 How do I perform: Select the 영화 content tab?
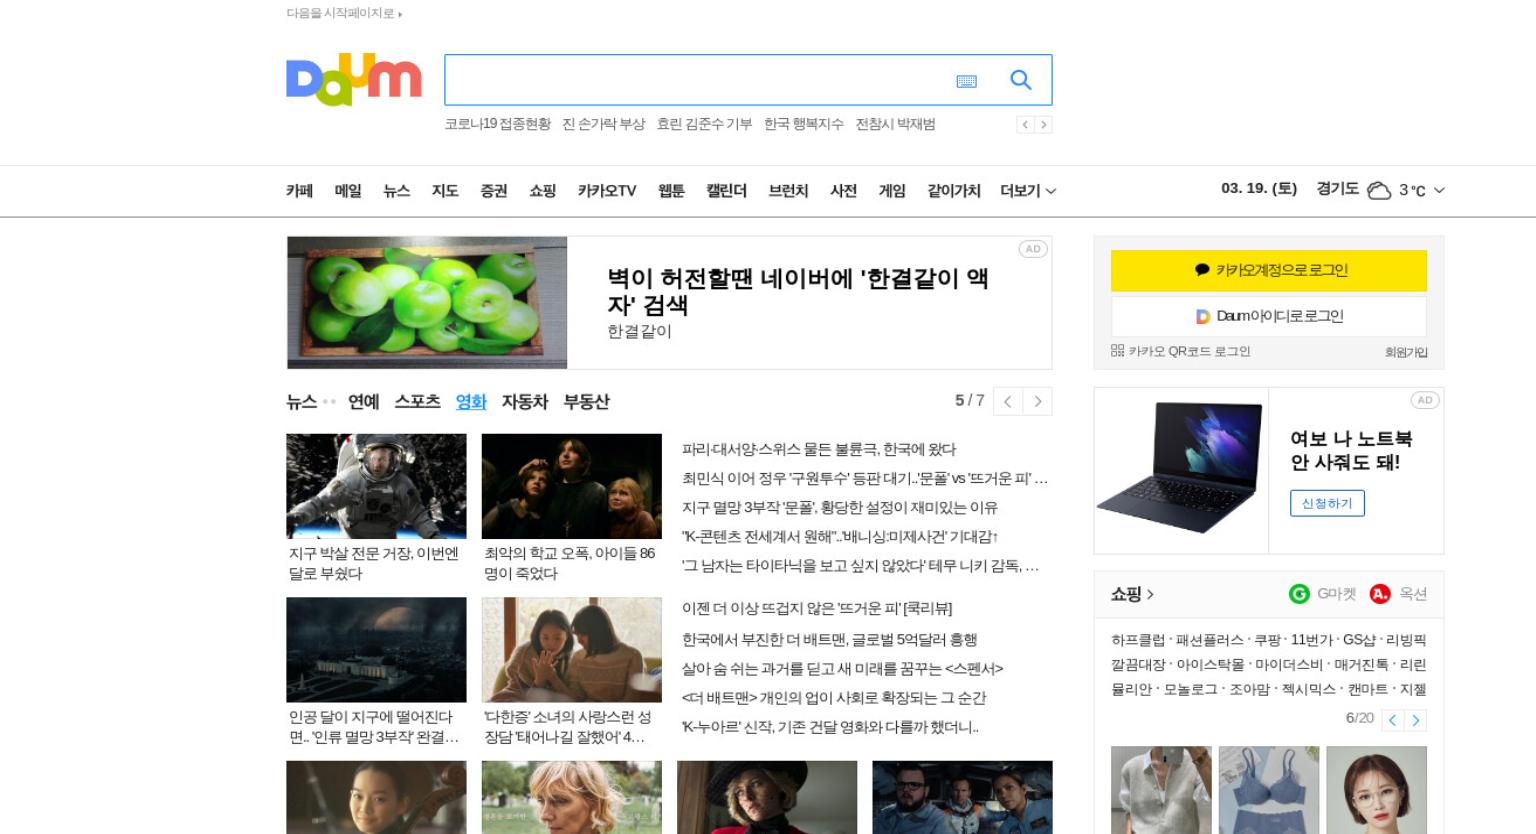(471, 402)
